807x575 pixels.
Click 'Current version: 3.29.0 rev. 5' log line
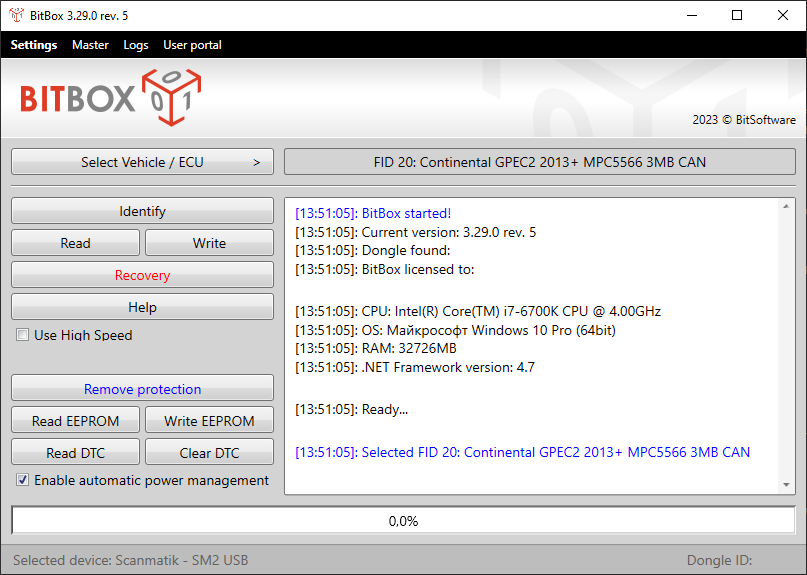(416, 232)
